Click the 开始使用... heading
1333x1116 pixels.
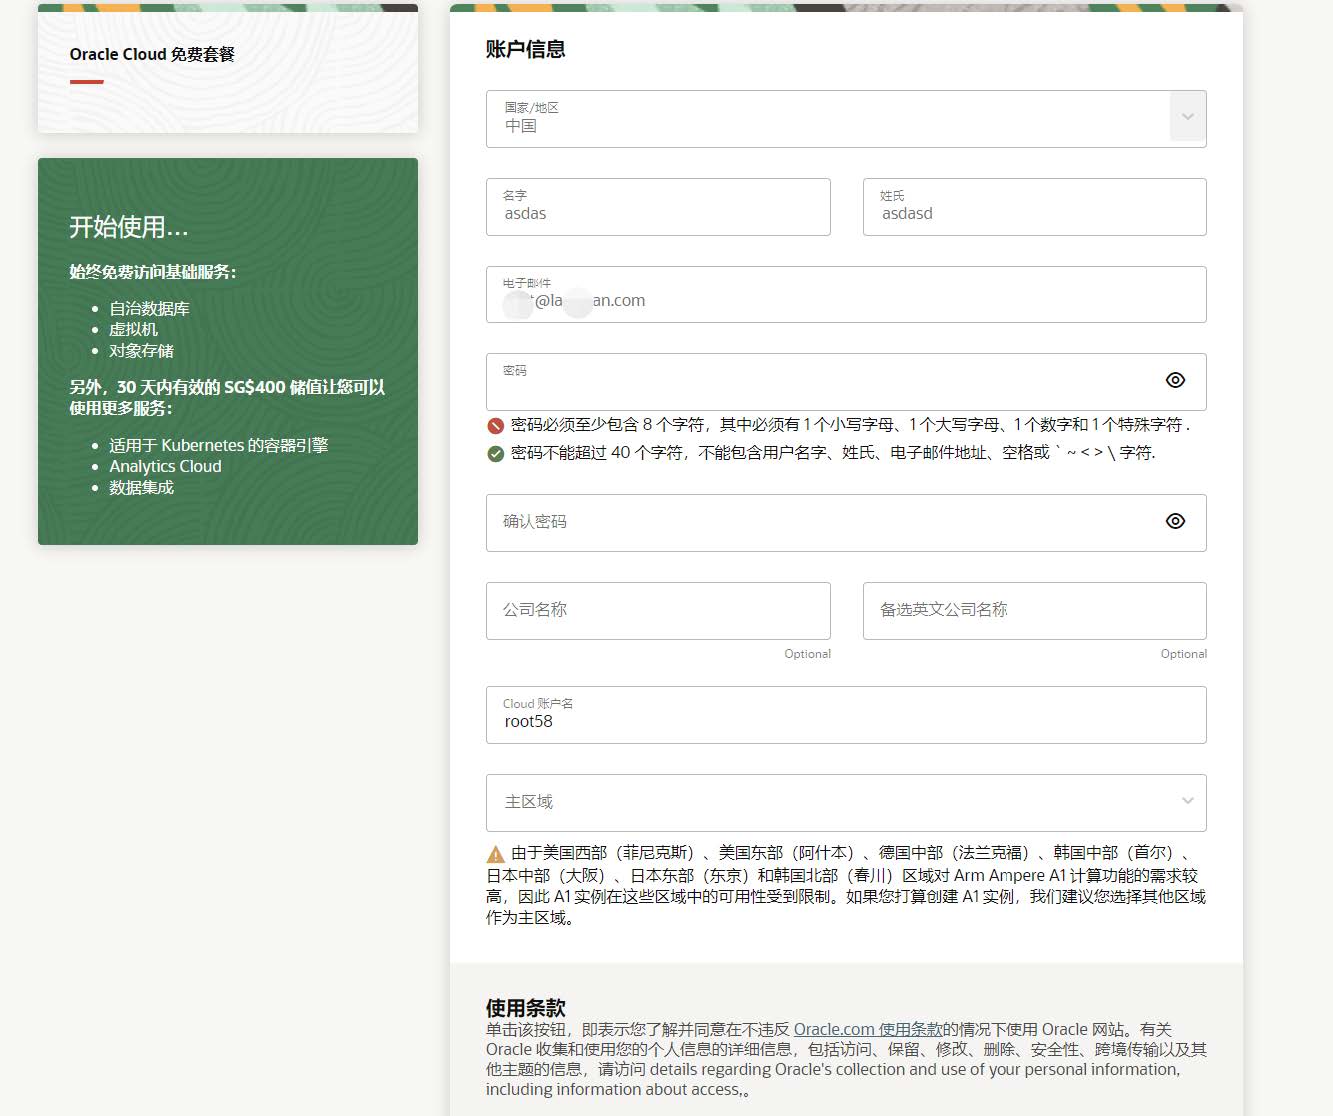(x=129, y=227)
